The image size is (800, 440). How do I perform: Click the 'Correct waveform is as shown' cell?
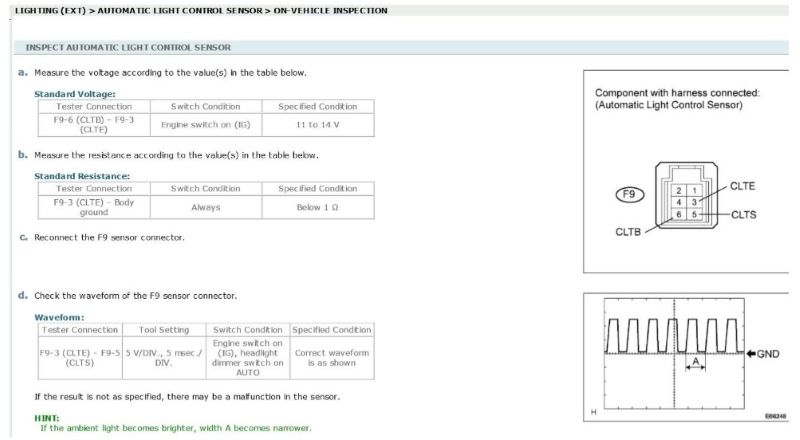(331, 359)
